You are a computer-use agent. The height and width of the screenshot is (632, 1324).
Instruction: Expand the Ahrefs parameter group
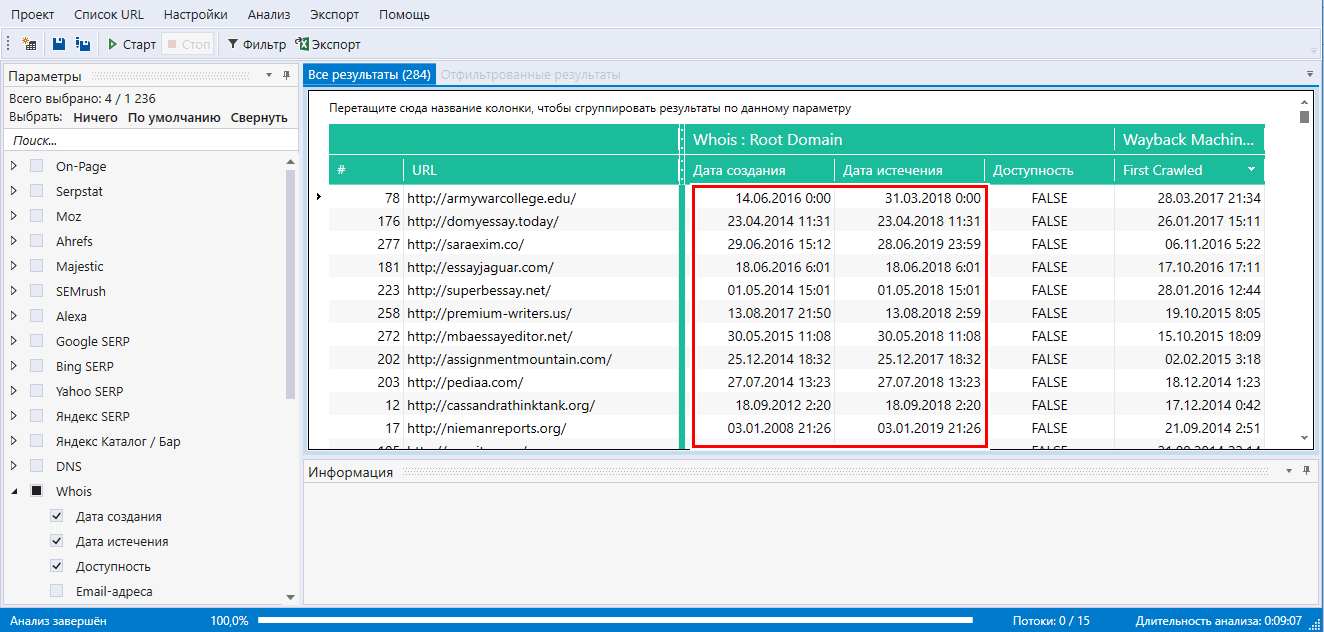pyautogui.click(x=14, y=242)
